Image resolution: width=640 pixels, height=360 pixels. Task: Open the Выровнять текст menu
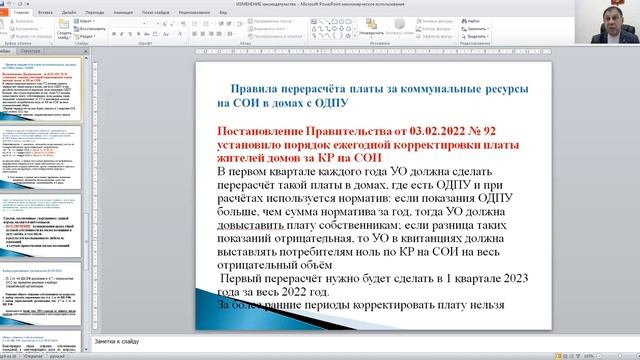pyautogui.click(x=268, y=29)
